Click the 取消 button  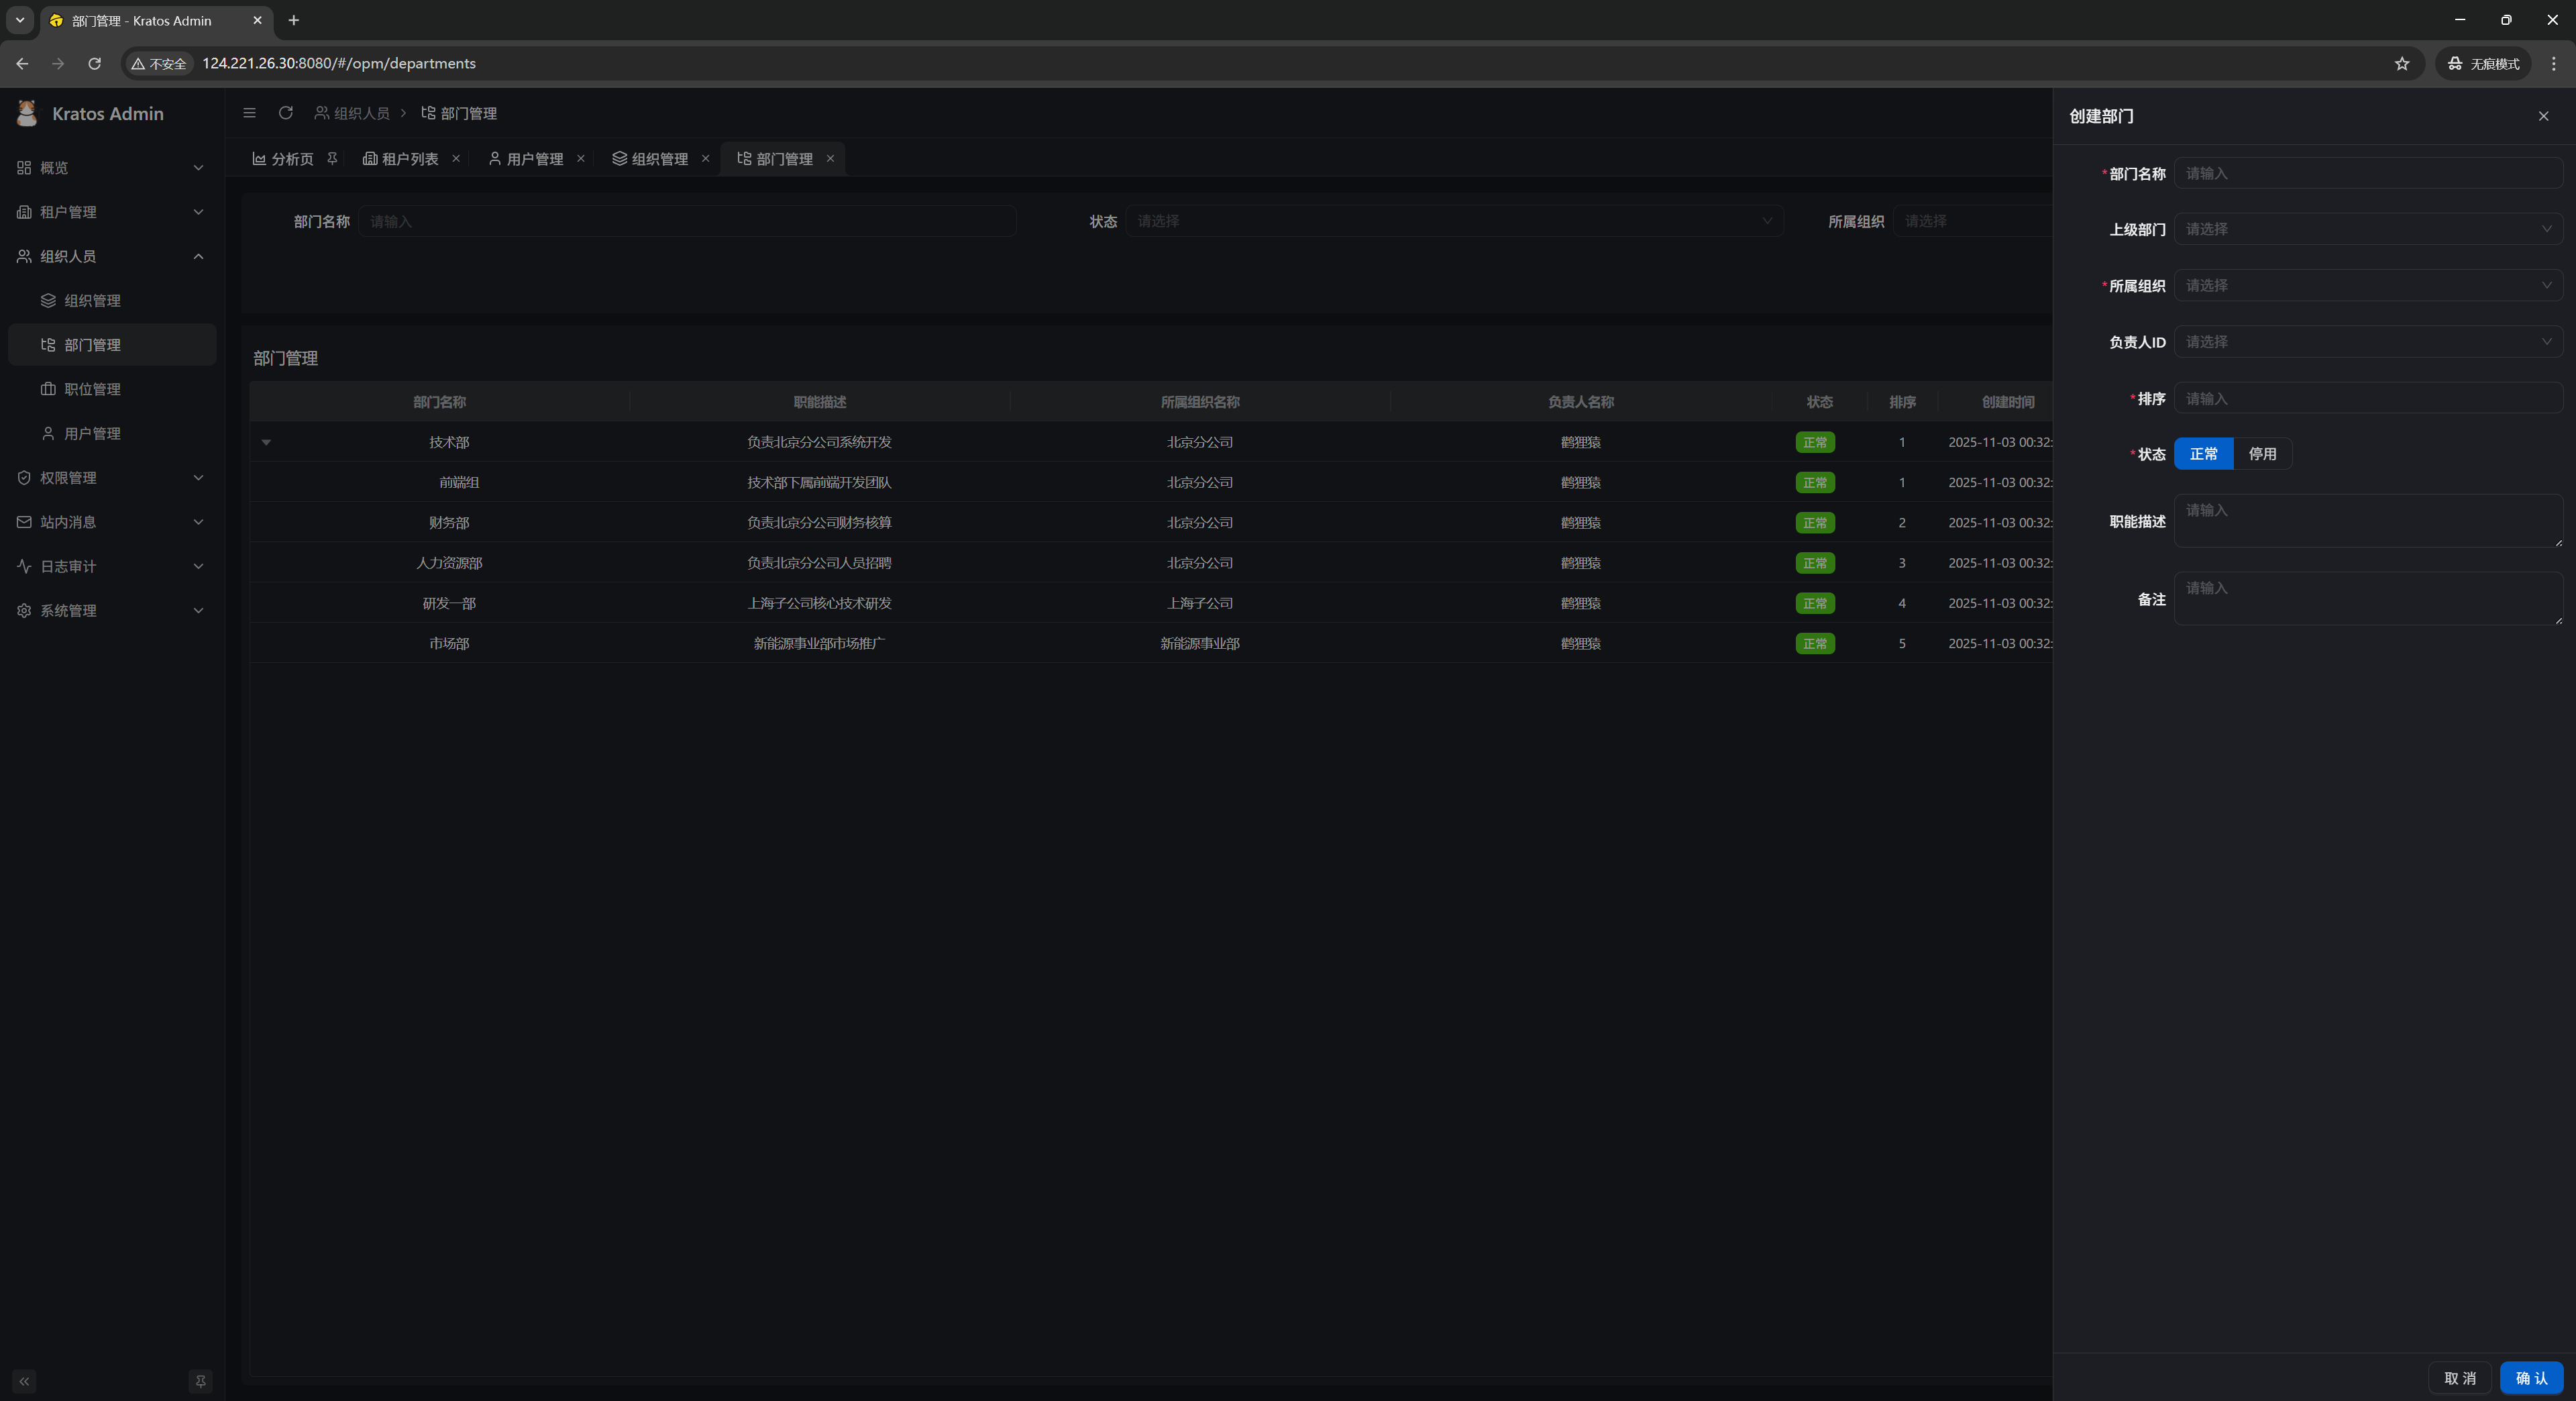pyautogui.click(x=2460, y=1378)
